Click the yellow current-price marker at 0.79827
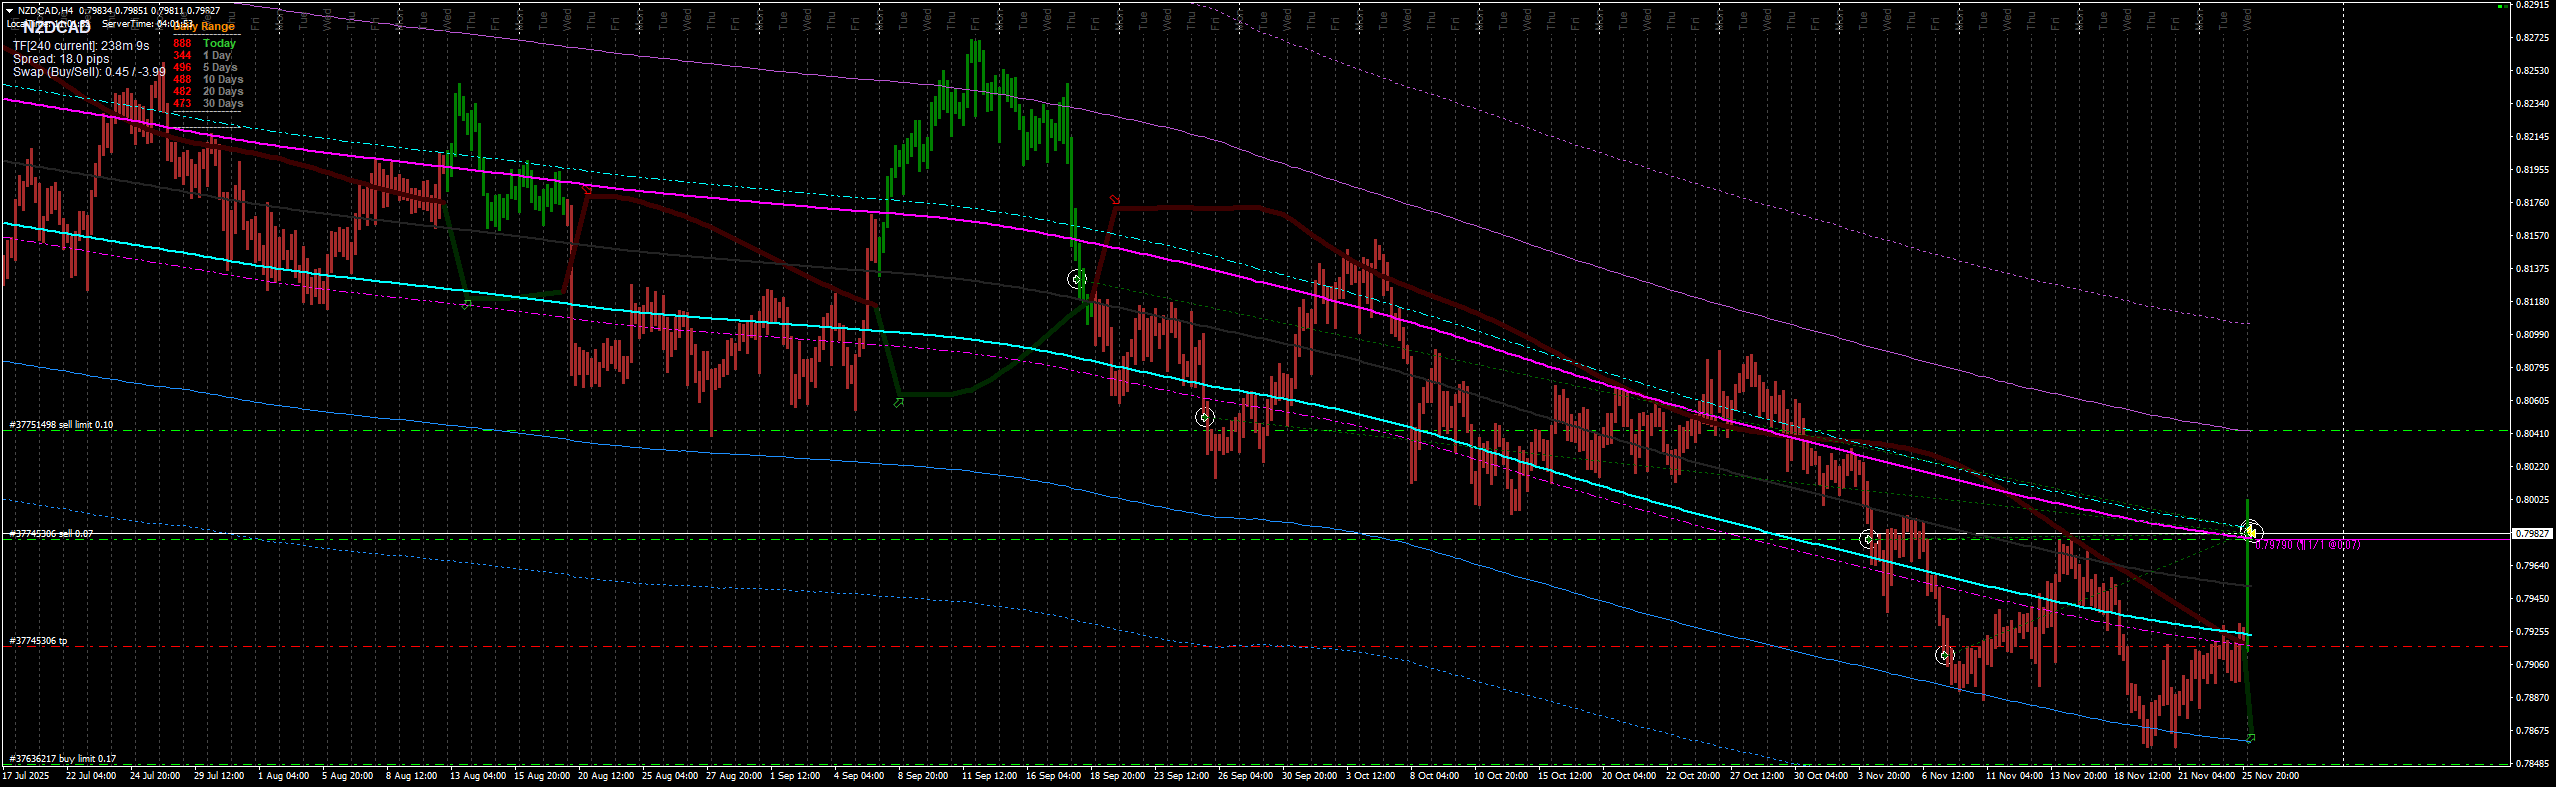Image resolution: width=2556 pixels, height=787 pixels. 2250,531
